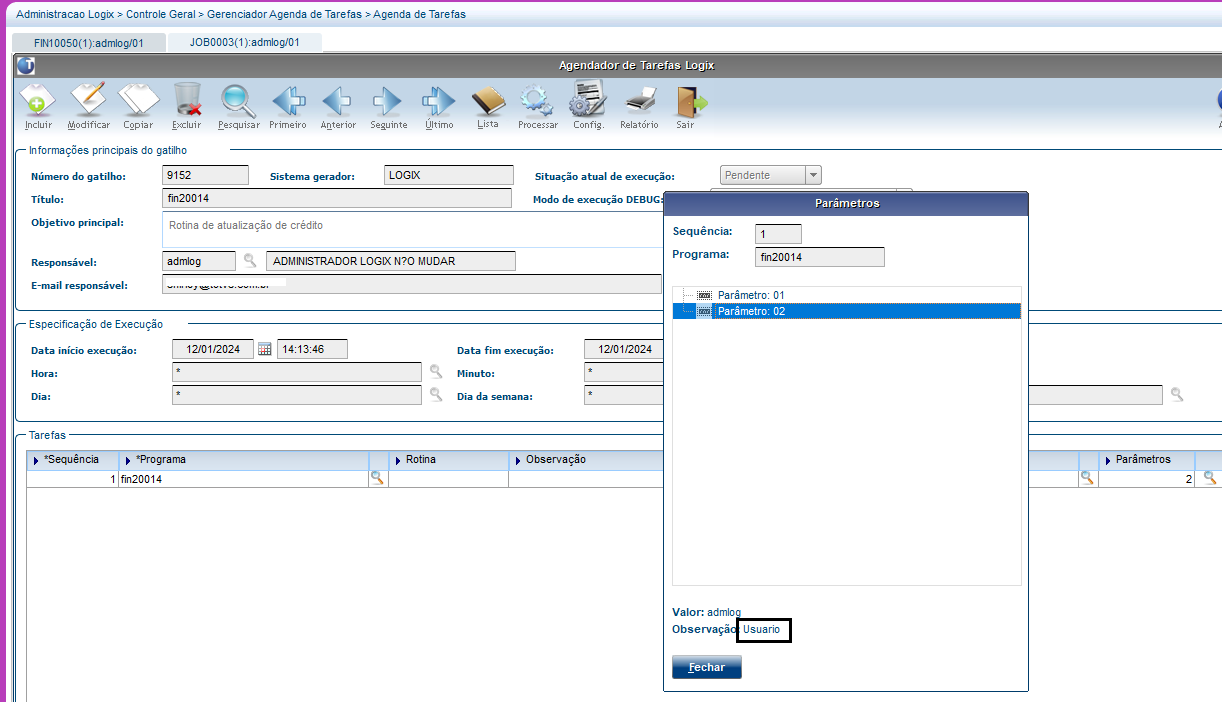Click Usuario observation text
The height and width of the screenshot is (702, 1222).
click(762, 629)
